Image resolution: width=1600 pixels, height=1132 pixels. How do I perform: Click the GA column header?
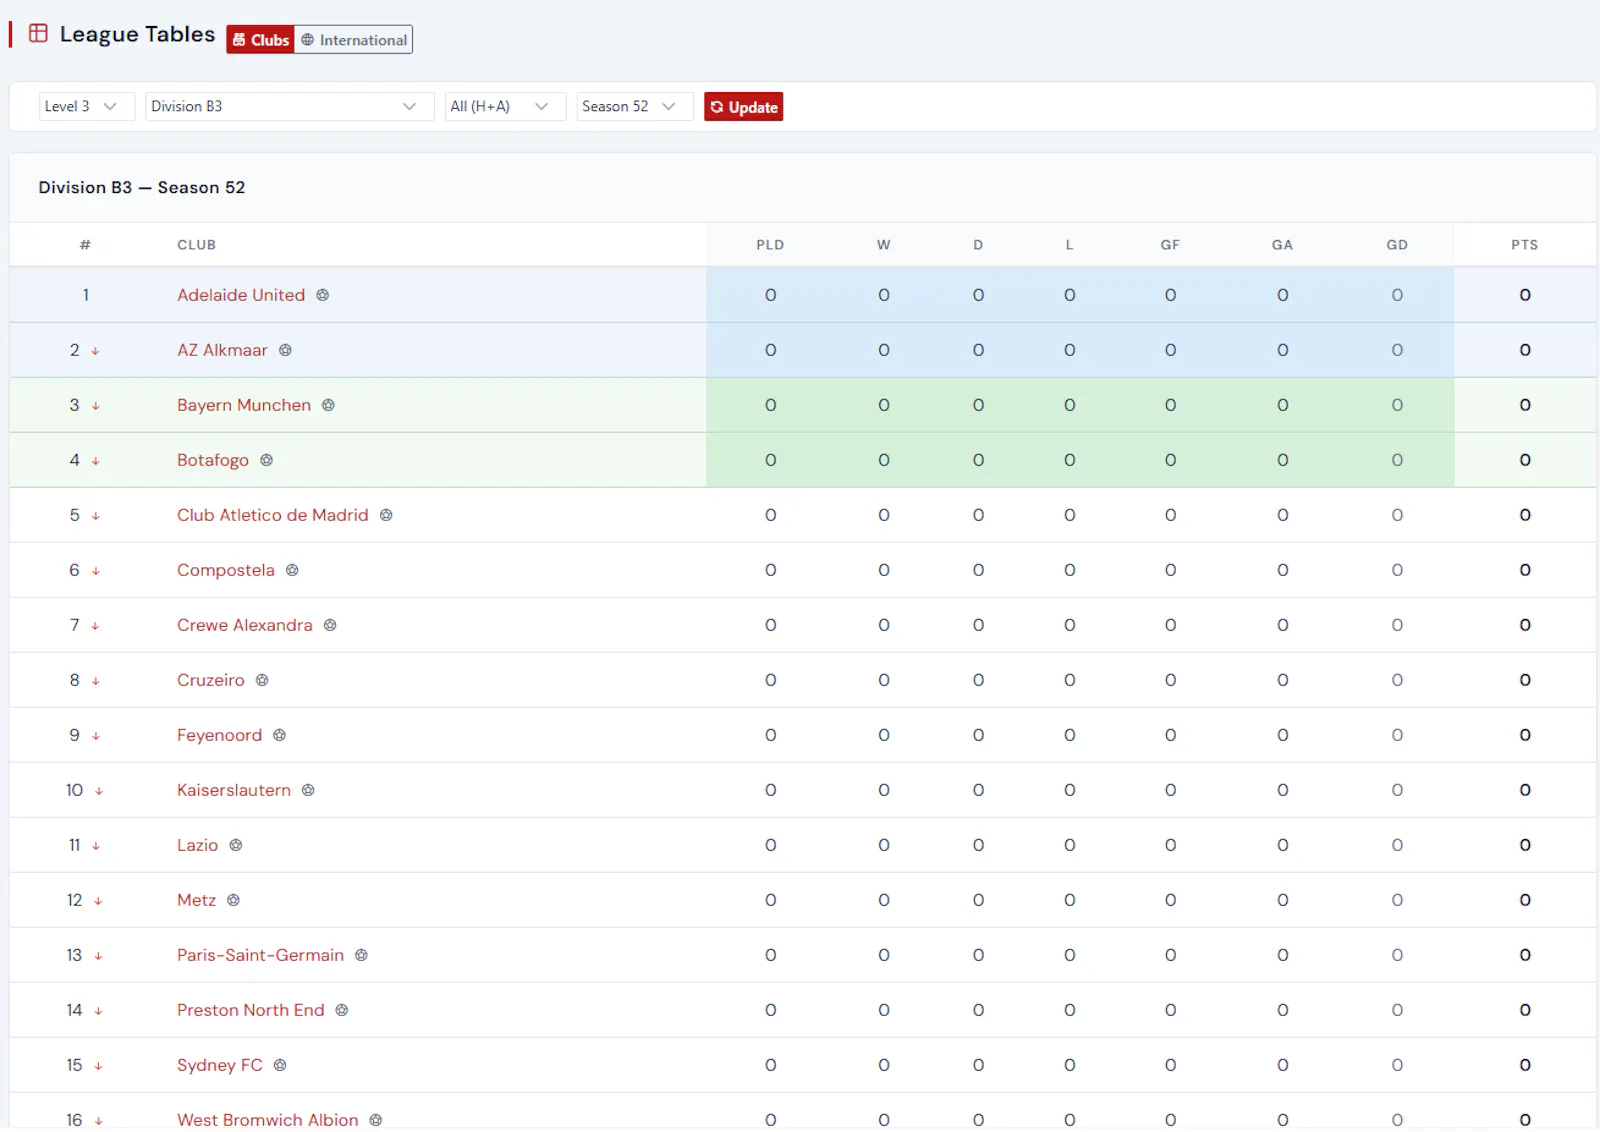pos(1282,245)
